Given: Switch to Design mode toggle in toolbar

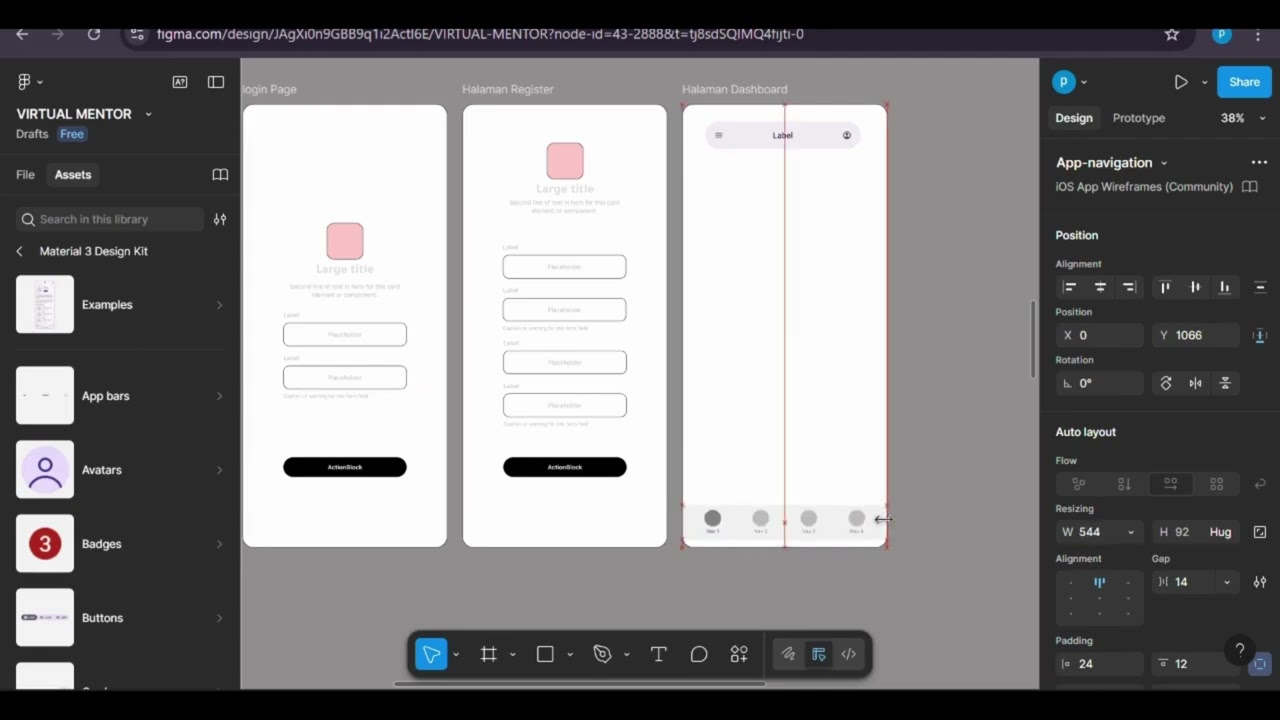Looking at the screenshot, I should pos(818,654).
